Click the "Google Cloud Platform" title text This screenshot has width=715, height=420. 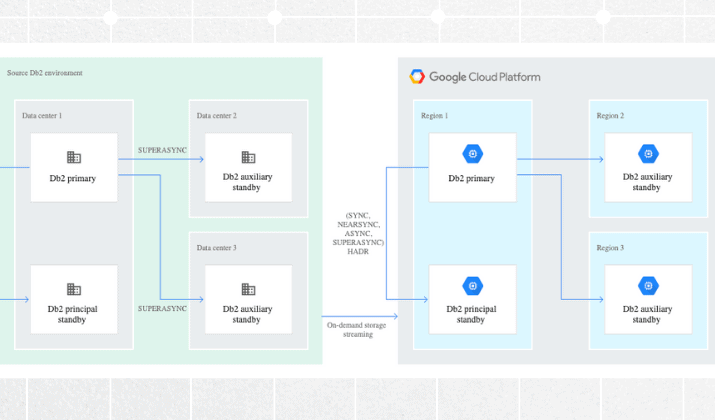point(485,77)
